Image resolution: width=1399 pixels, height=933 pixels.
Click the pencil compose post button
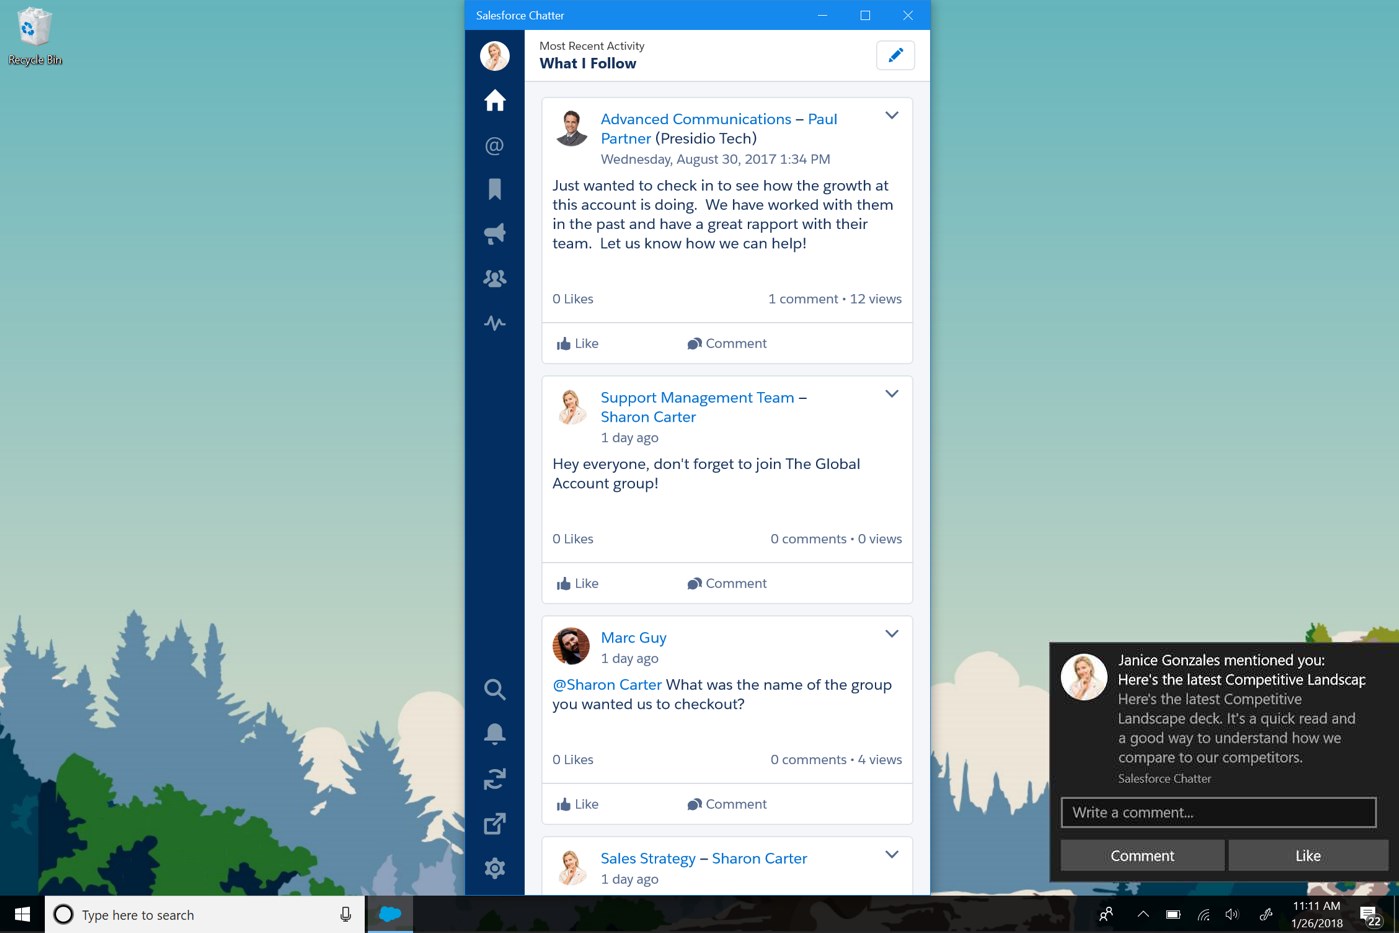point(895,55)
